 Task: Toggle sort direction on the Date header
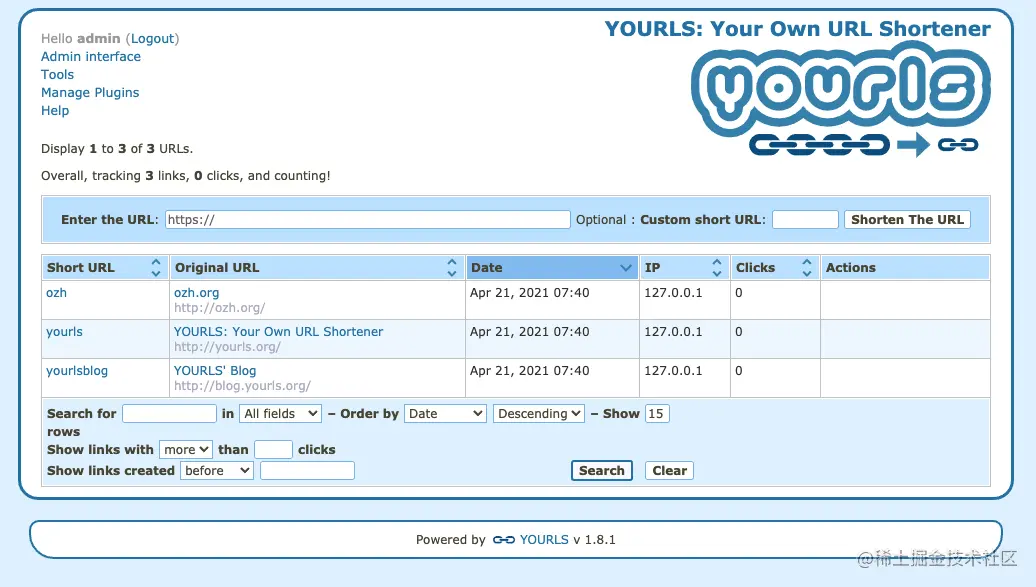point(628,267)
